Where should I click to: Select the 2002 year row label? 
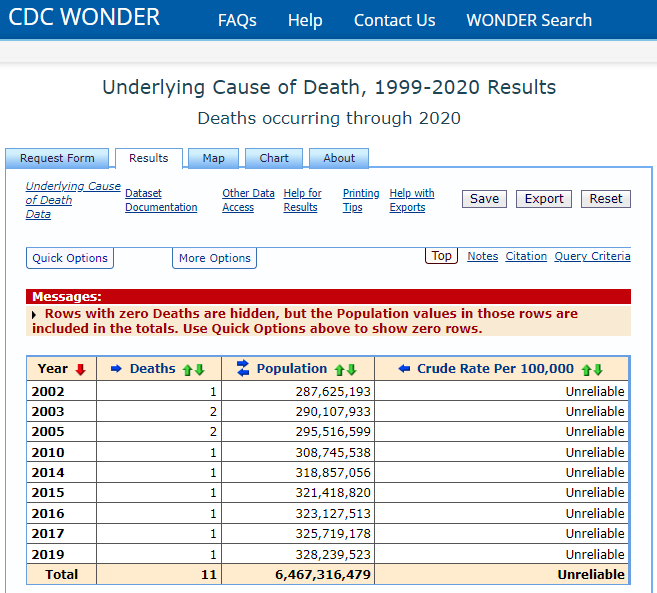coord(48,391)
